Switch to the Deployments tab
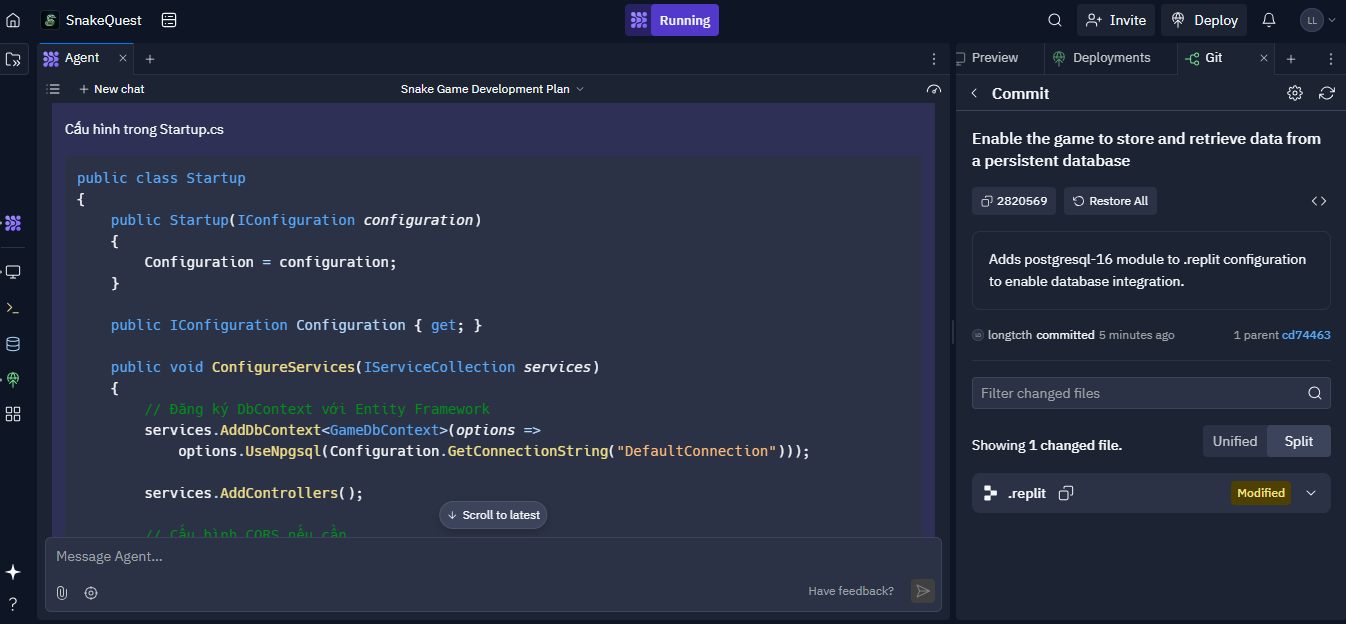The height and width of the screenshot is (624, 1346). pyautogui.click(x=1111, y=58)
